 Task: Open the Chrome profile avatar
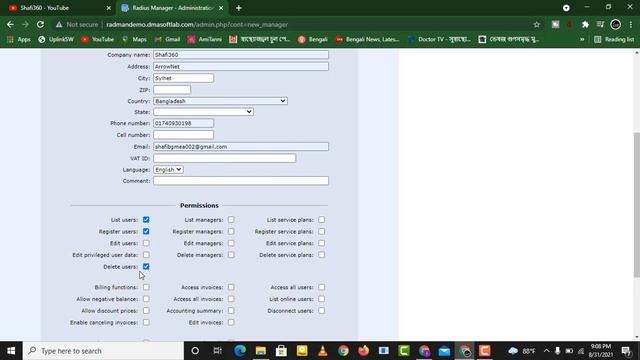[x=616, y=24]
